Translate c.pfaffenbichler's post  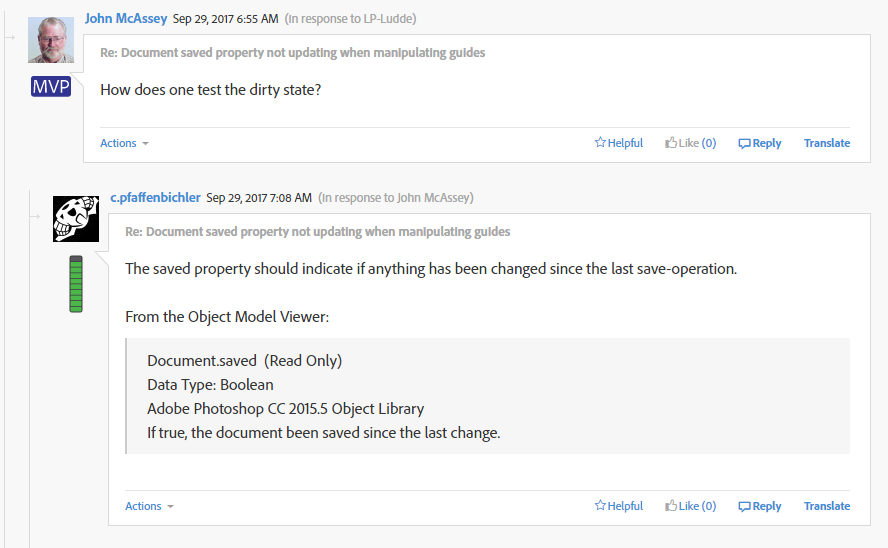[826, 506]
